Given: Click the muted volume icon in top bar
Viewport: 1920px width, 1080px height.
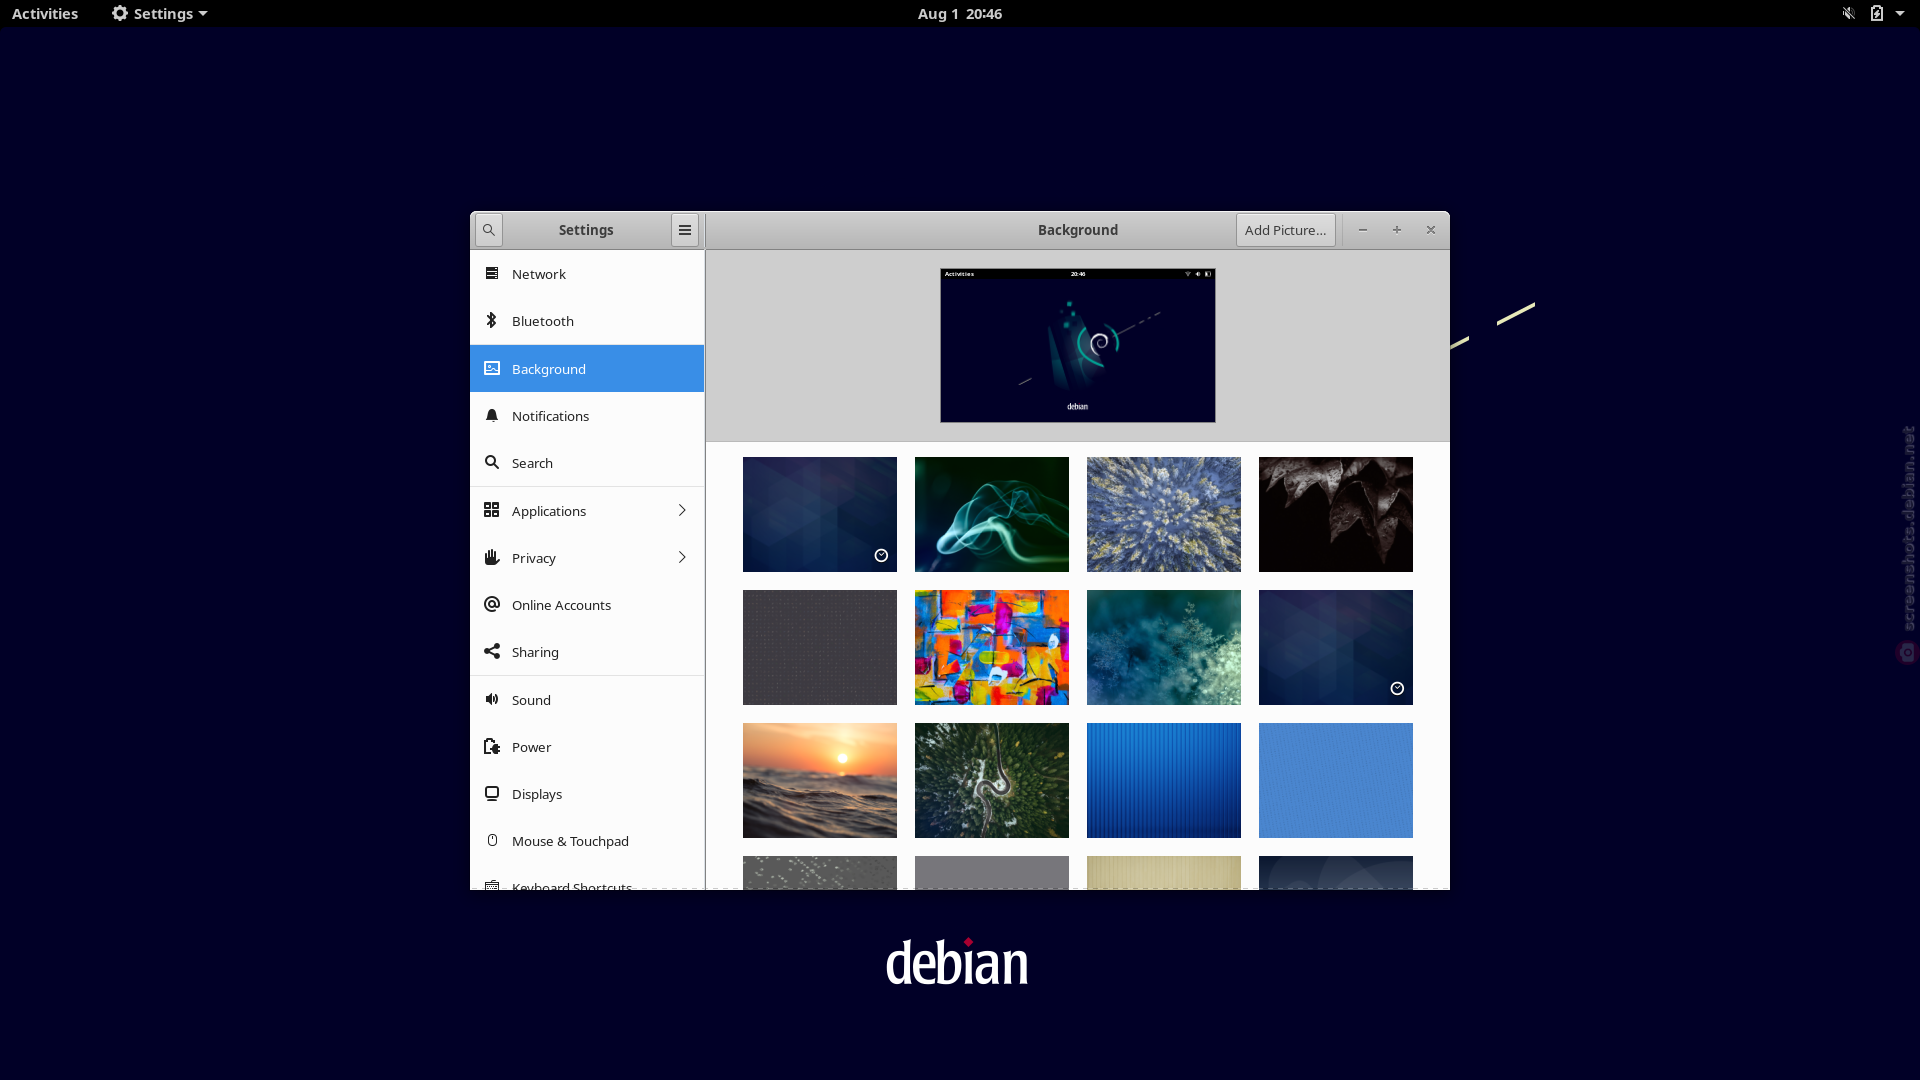Looking at the screenshot, I should [1849, 13].
